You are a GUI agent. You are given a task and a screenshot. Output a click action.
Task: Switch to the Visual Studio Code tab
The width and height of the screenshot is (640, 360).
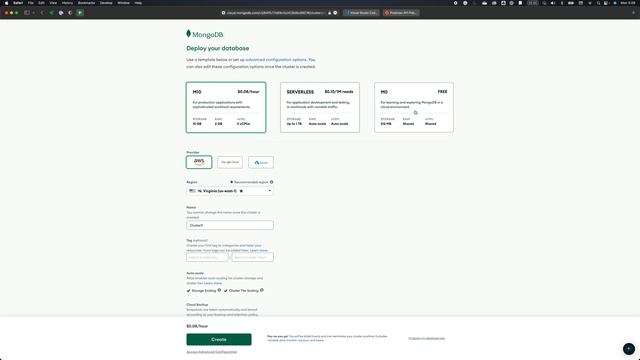[361, 13]
